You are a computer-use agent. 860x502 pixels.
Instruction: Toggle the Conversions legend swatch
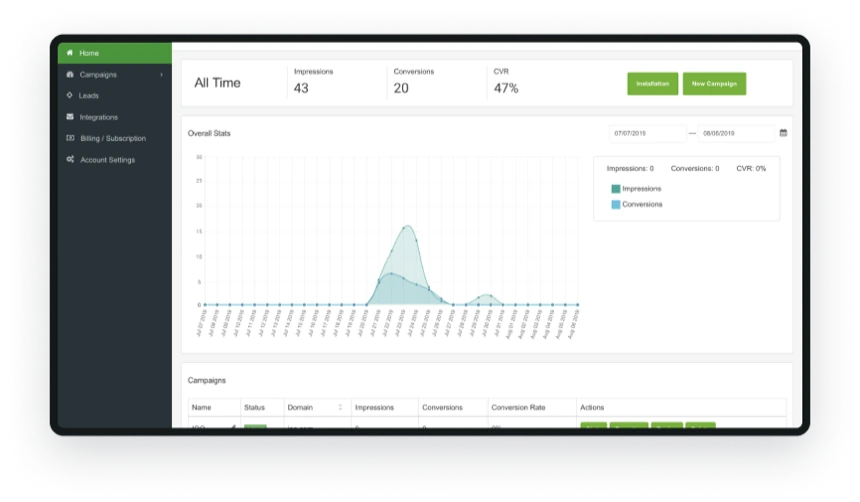click(616, 205)
